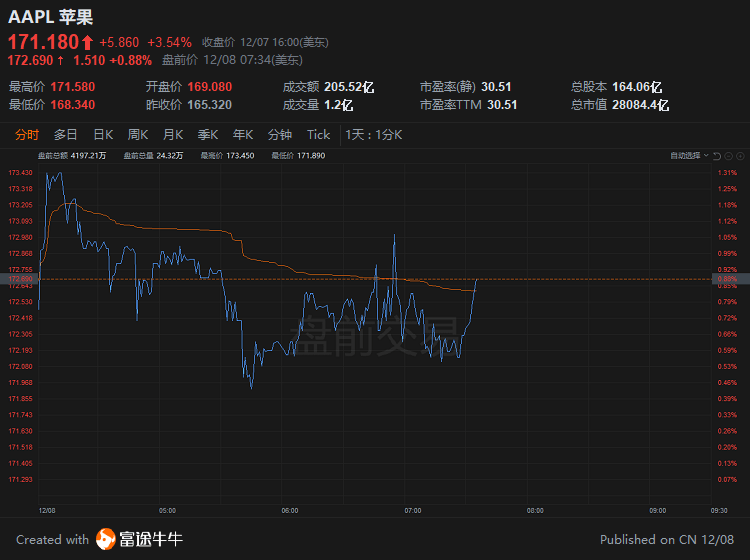Switch to the 分时 tab
This screenshot has height=560, width=750.
27,135
